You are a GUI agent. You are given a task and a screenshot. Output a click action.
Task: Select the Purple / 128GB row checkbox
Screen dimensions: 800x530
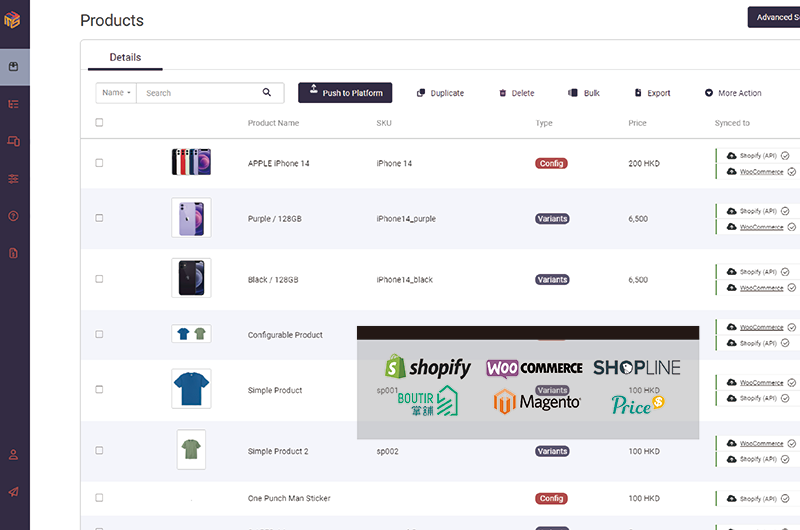coord(99,218)
